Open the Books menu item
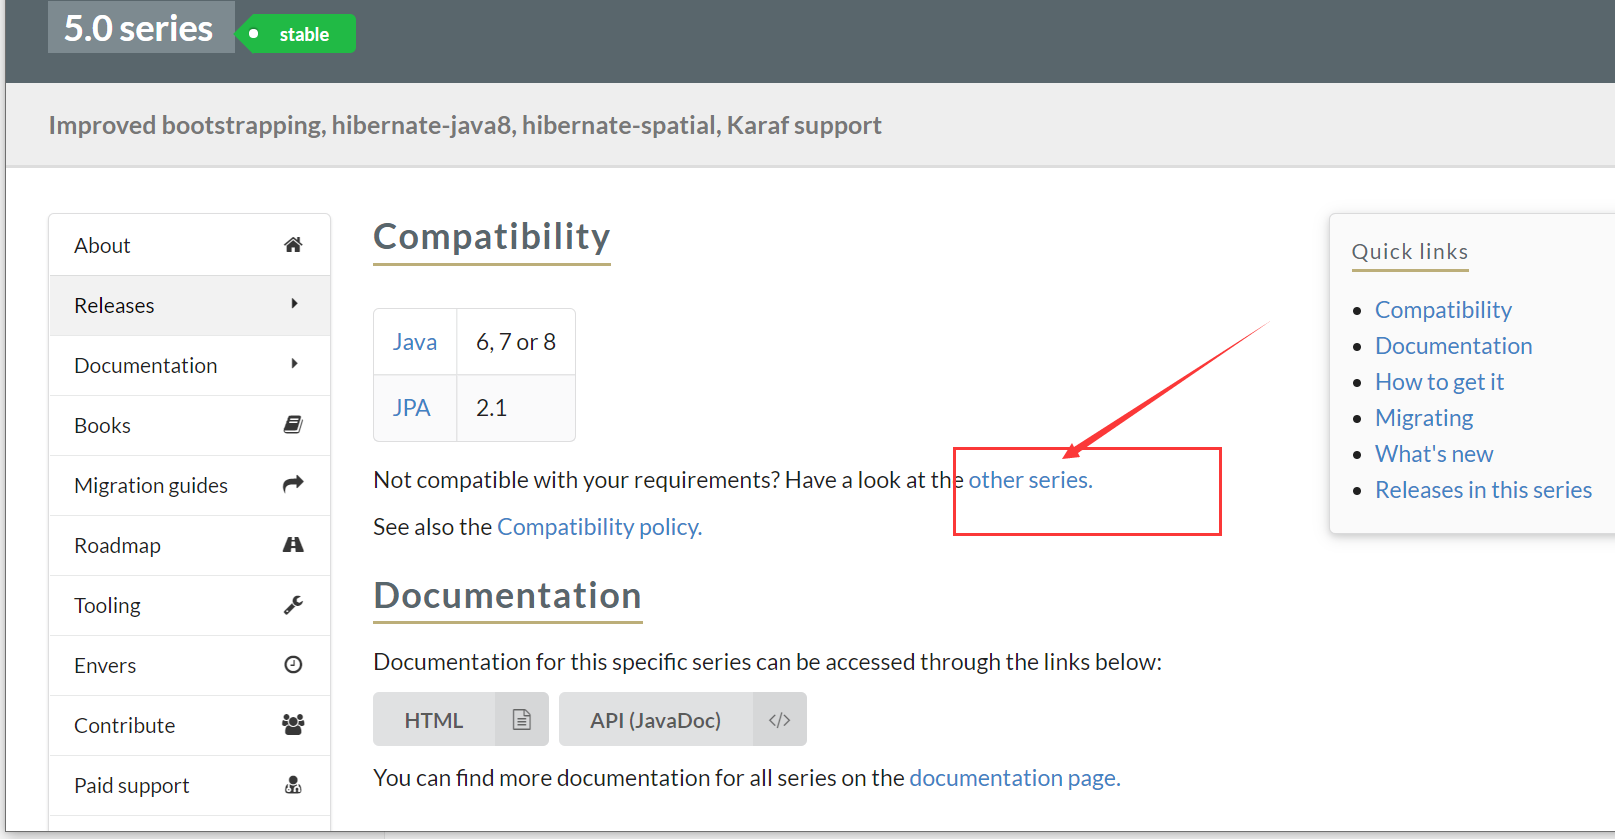This screenshot has height=839, width=1615. 189,425
